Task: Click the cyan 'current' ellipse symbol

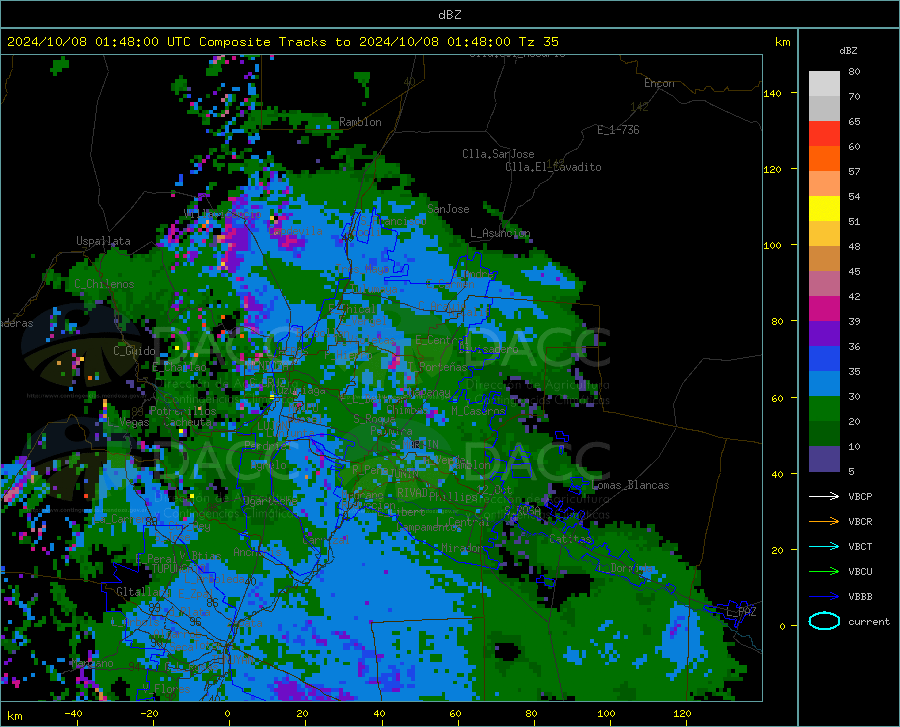Action: pyautogui.click(x=824, y=621)
